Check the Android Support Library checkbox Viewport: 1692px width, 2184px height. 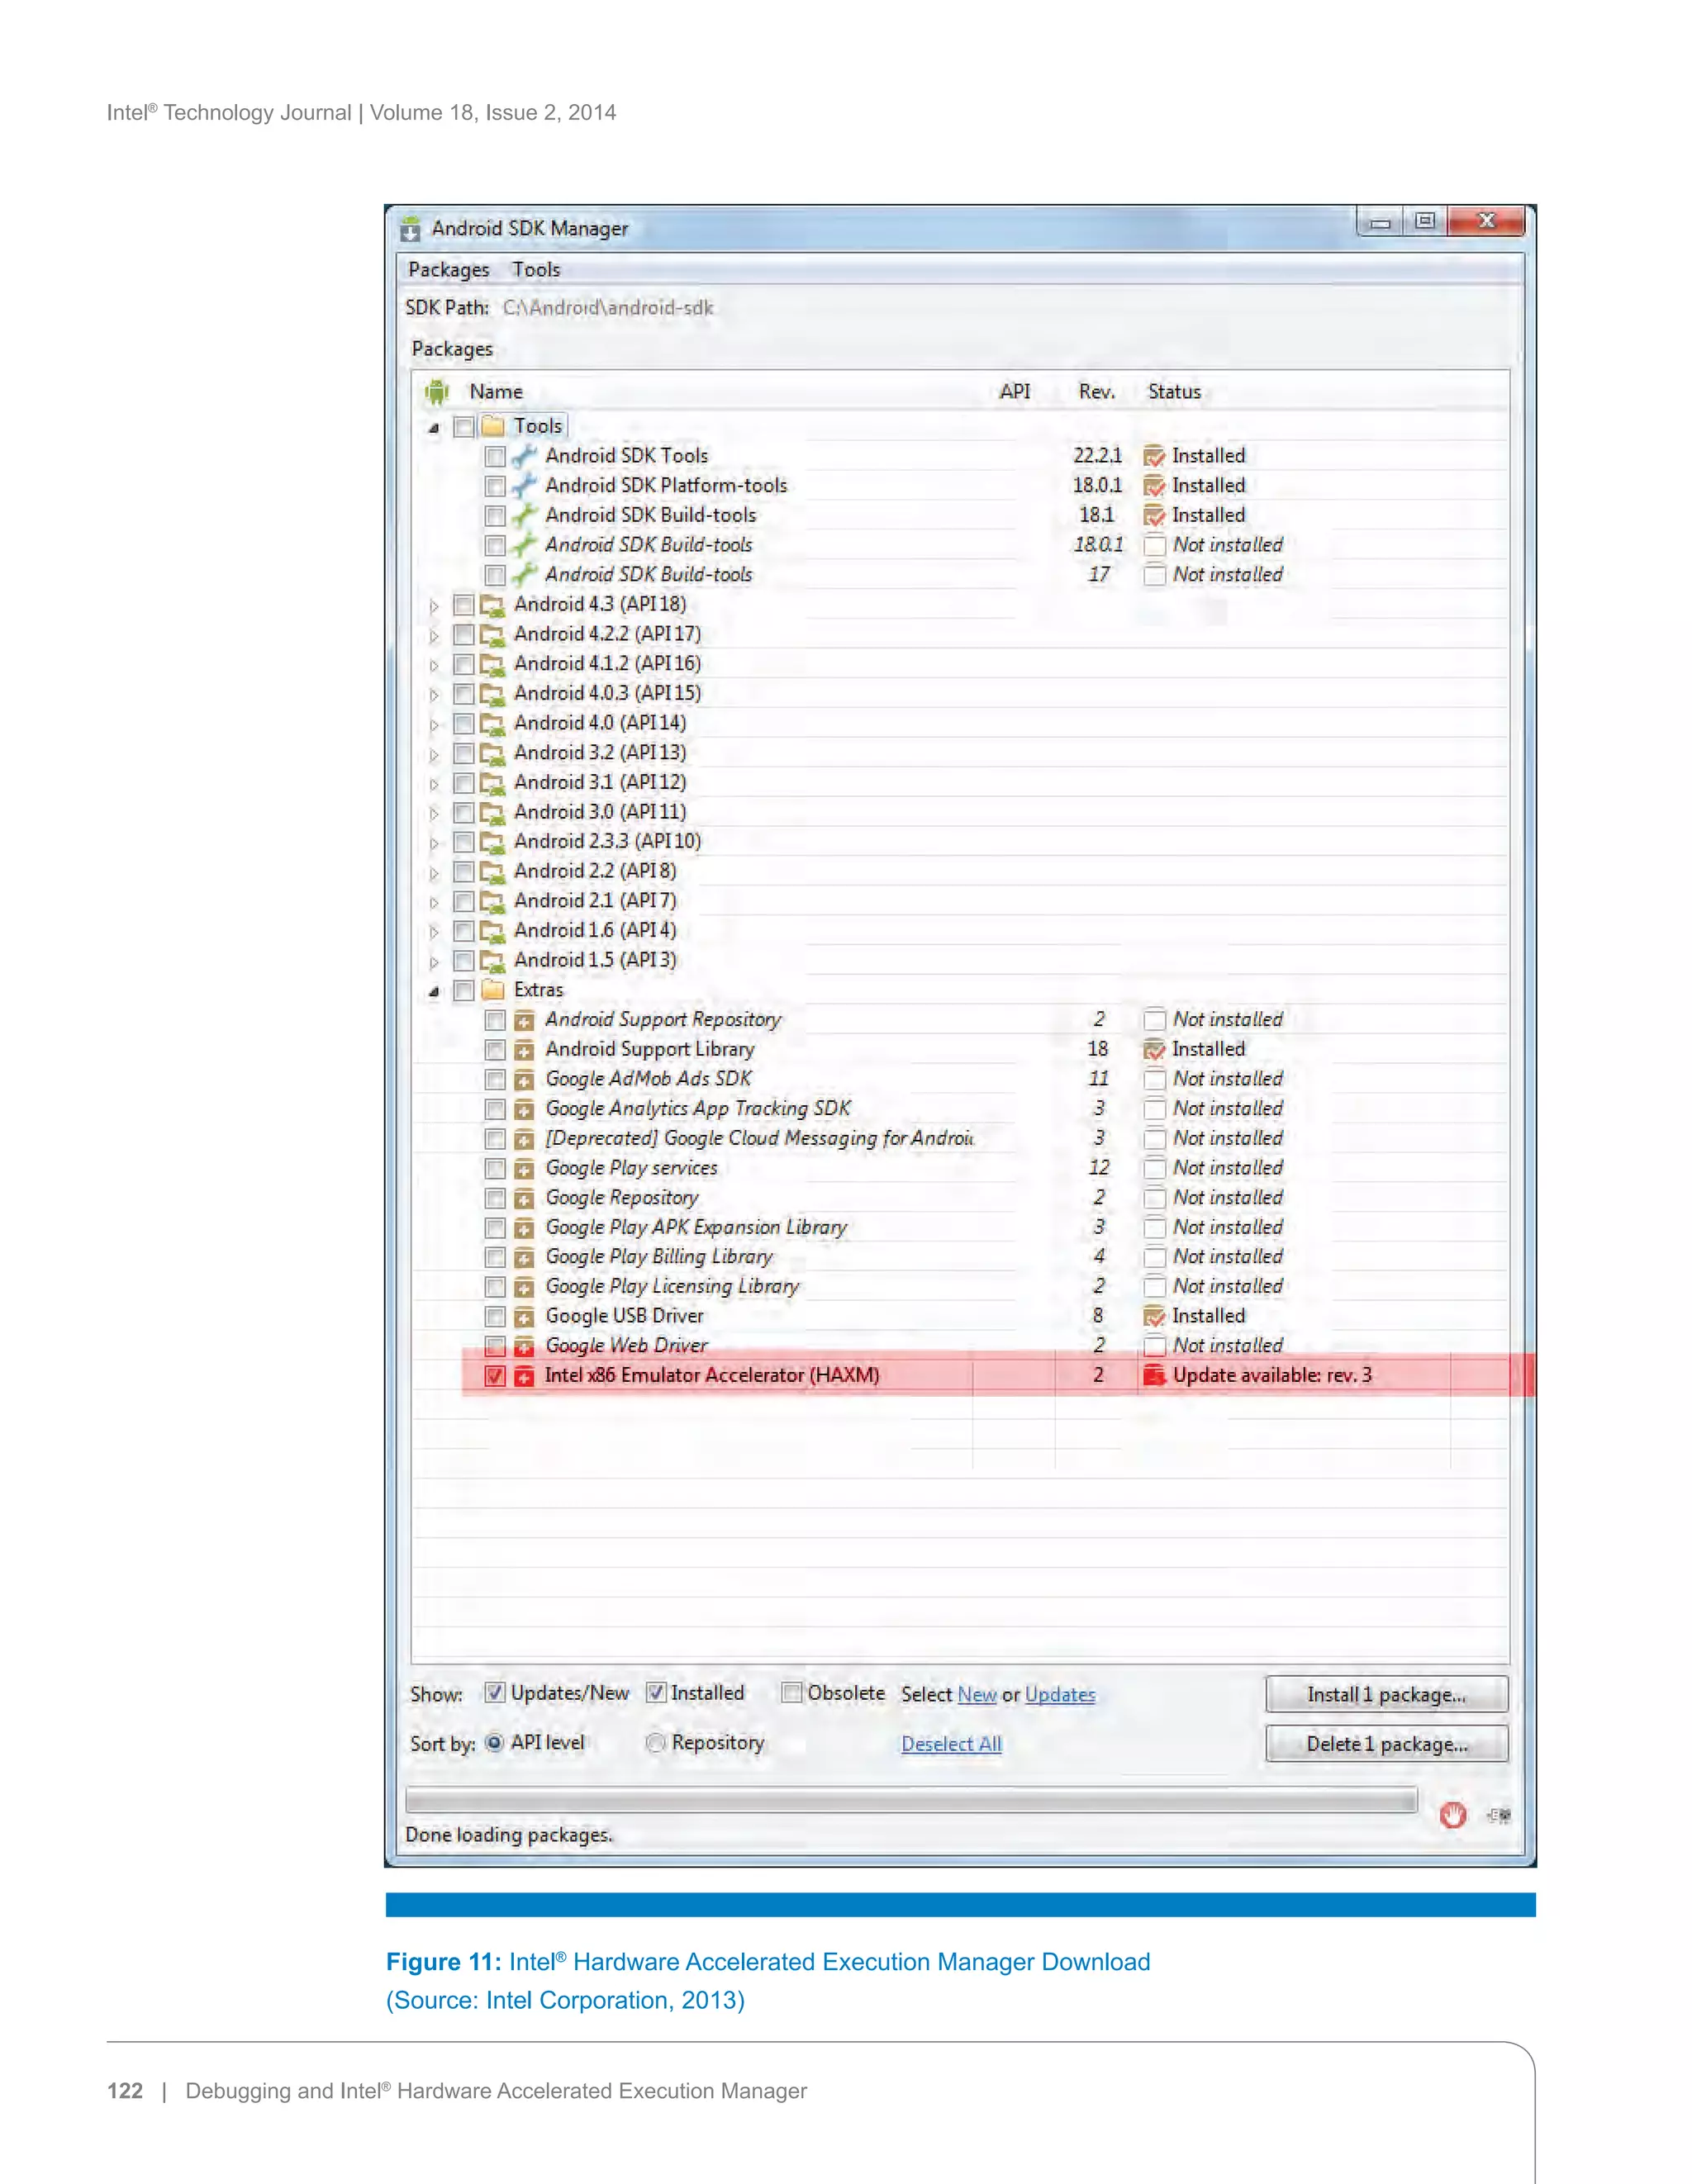click(x=495, y=1050)
